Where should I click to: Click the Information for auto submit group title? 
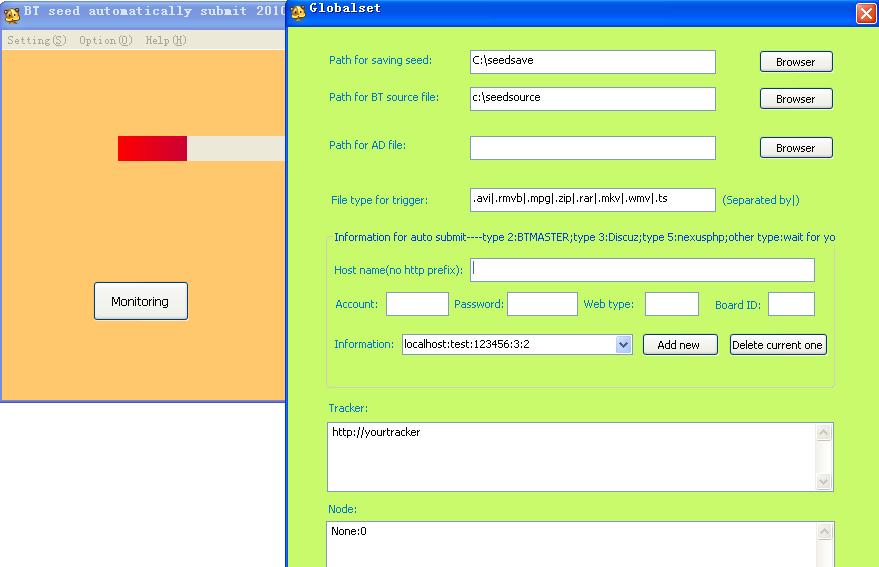[x=584, y=237]
